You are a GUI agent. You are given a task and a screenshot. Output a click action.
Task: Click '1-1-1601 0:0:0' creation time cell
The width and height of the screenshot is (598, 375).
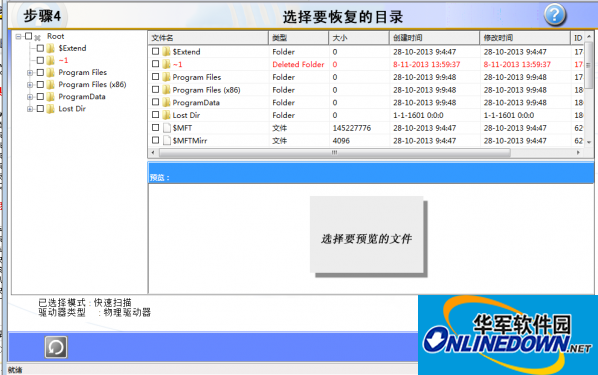418,115
